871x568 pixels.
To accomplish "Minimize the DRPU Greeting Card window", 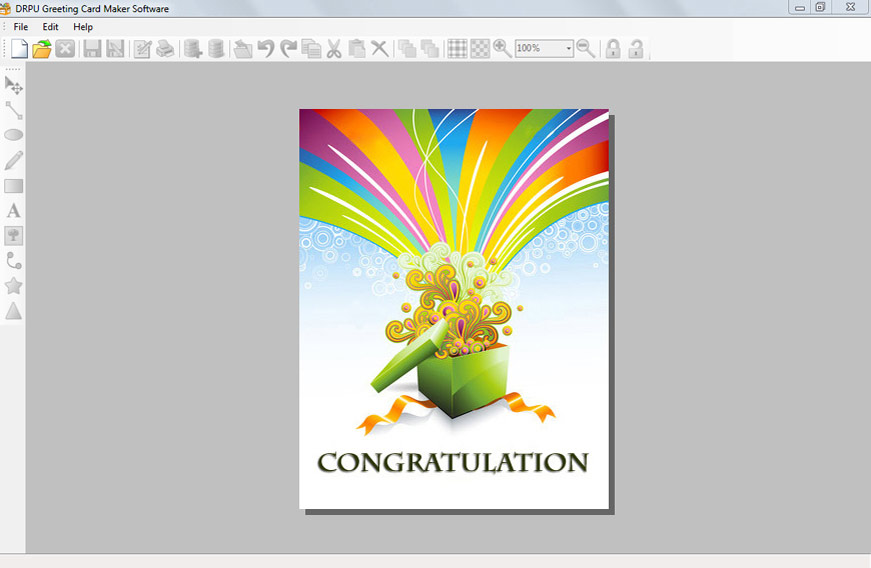I will pyautogui.click(x=800, y=7).
